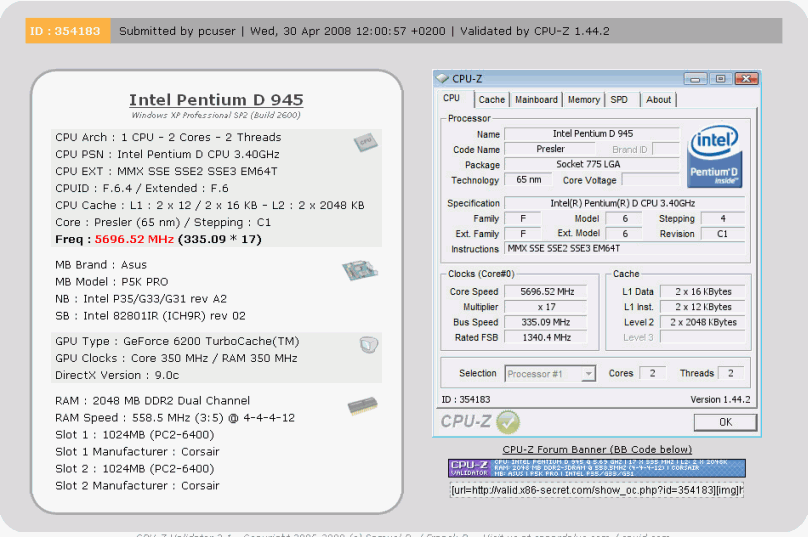Click the CPU-Z validated green checkmark logo

(x=508, y=422)
